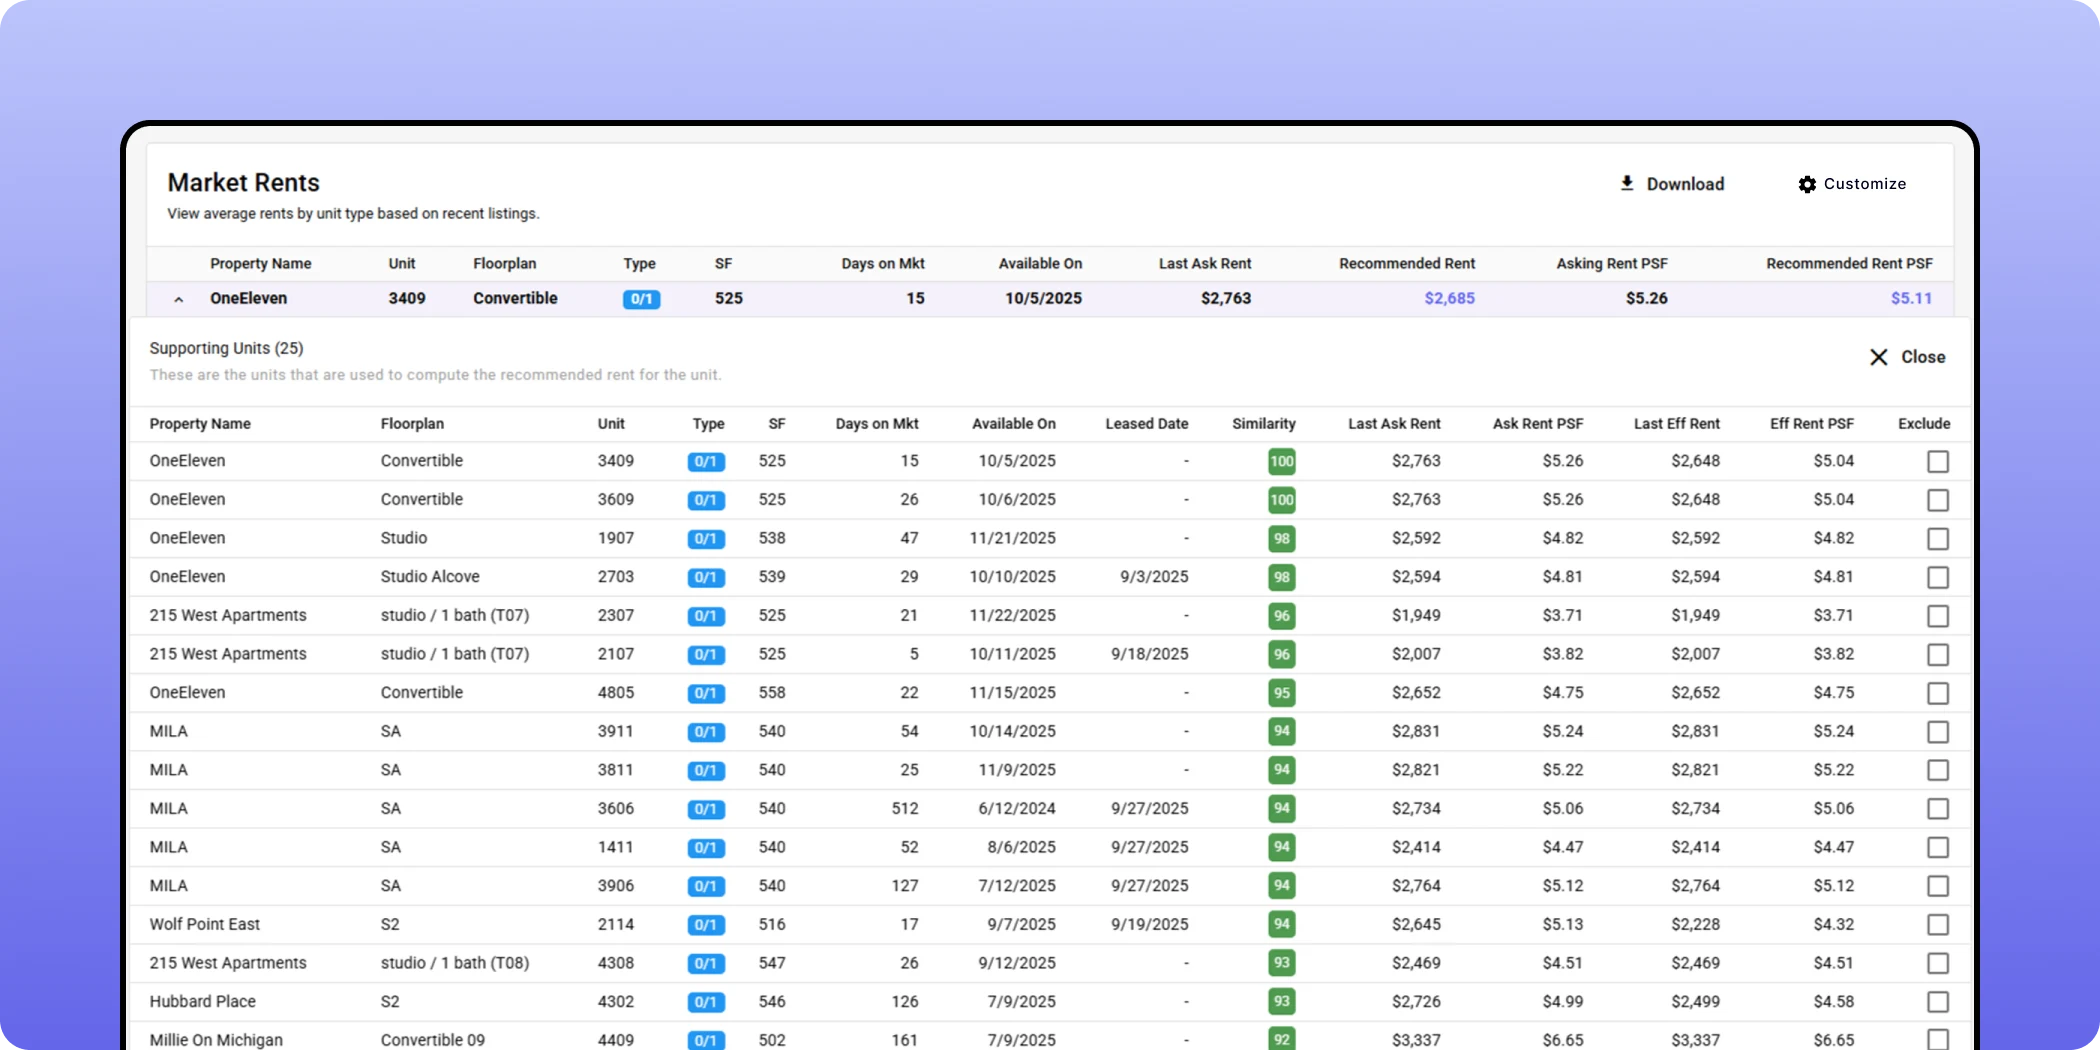
Task: Open Customize settings via the gear icon
Action: tap(1807, 184)
